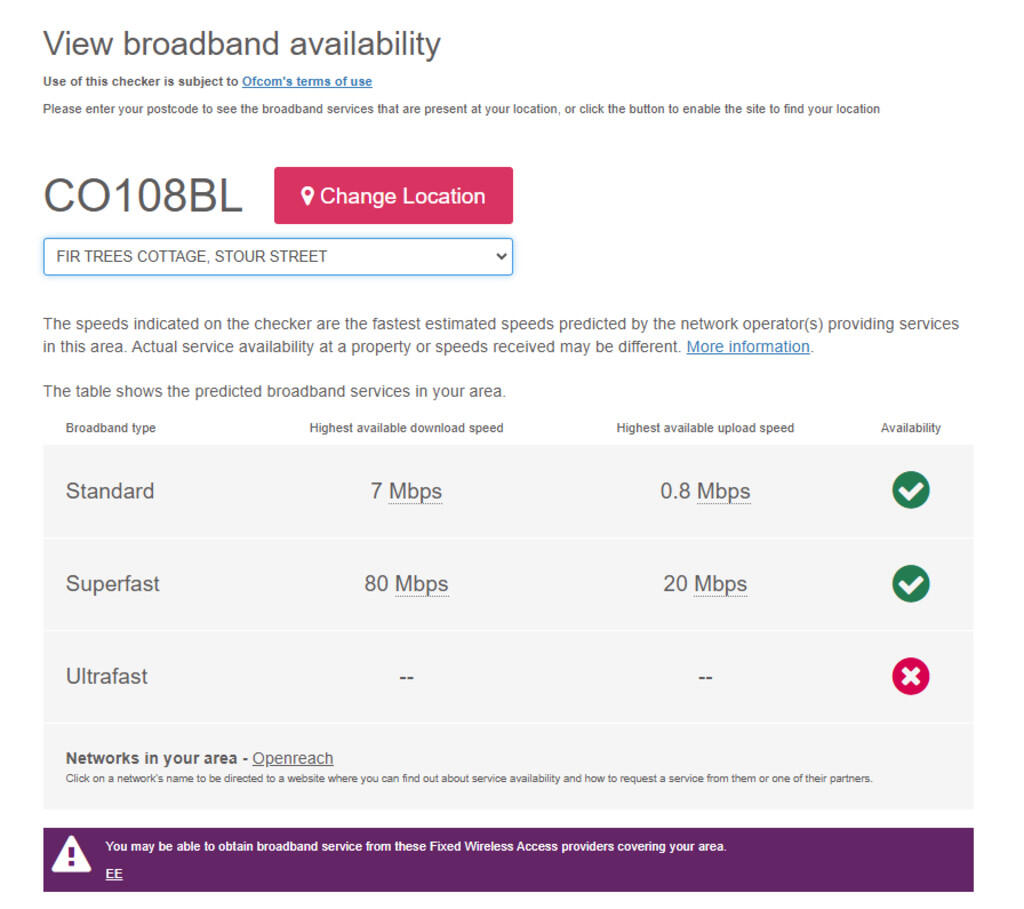1024x909 pixels.
Task: Click the Broadband type column header
Action: (111, 428)
